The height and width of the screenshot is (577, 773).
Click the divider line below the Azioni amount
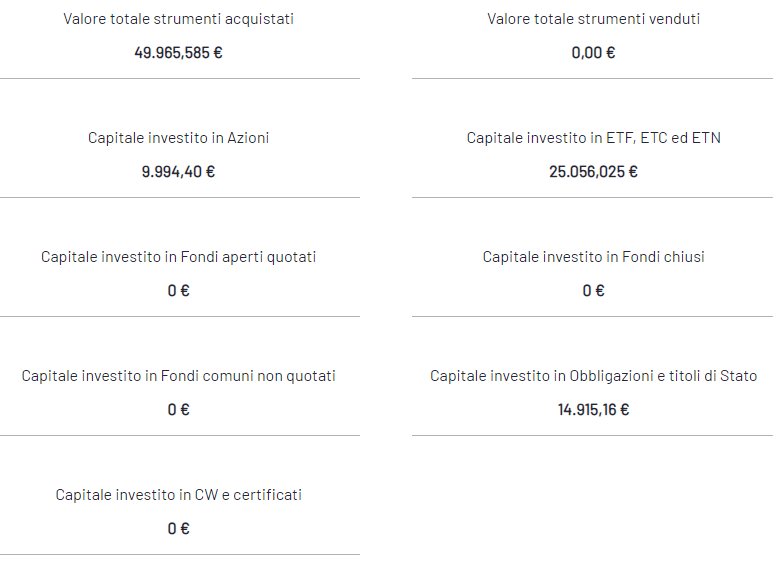tap(180, 197)
